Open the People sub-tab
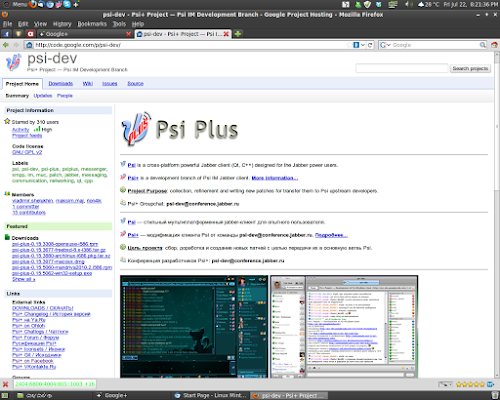This screenshot has width=500, height=400. tap(65, 96)
